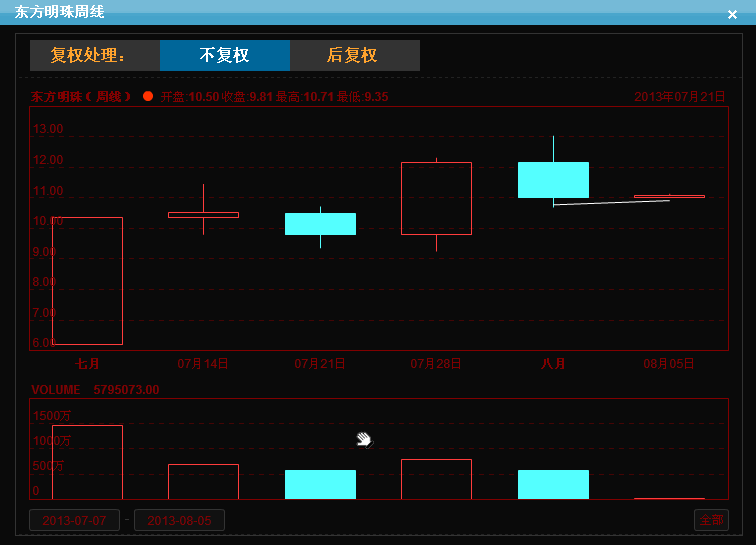Click the 08月05日 x-axis date label
The width and height of the screenshot is (756, 545).
tap(669, 364)
